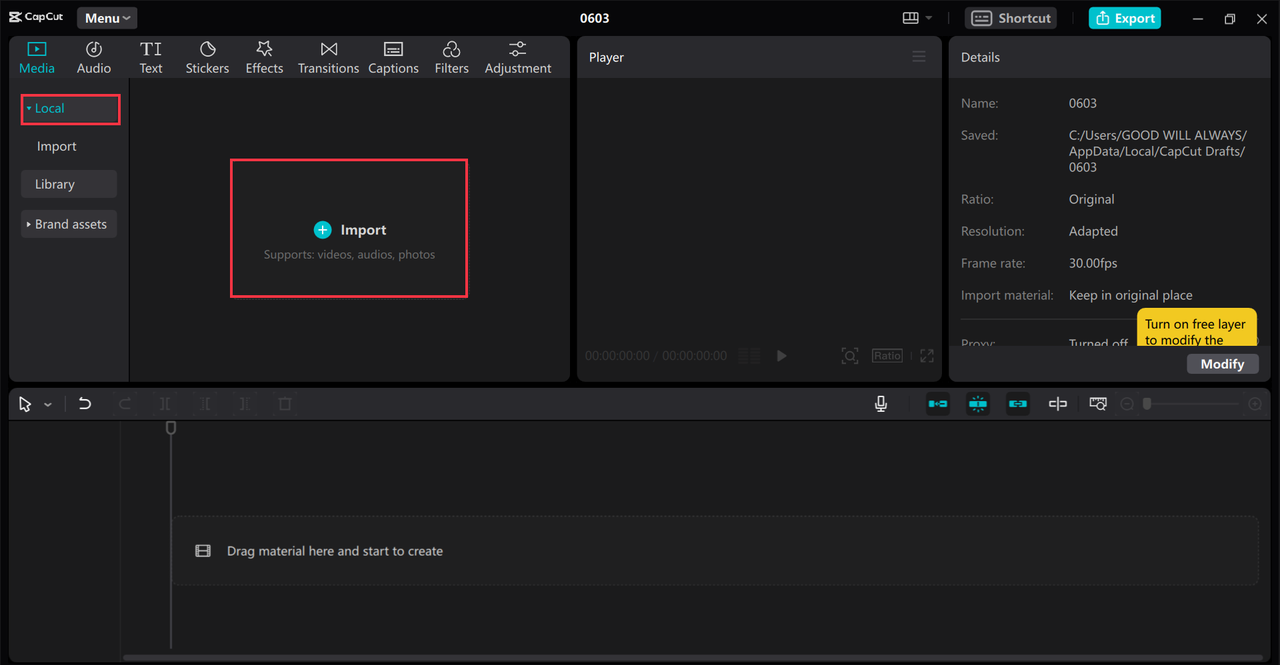This screenshot has width=1280, height=665.
Task: Redo the last action
Action: 125,404
